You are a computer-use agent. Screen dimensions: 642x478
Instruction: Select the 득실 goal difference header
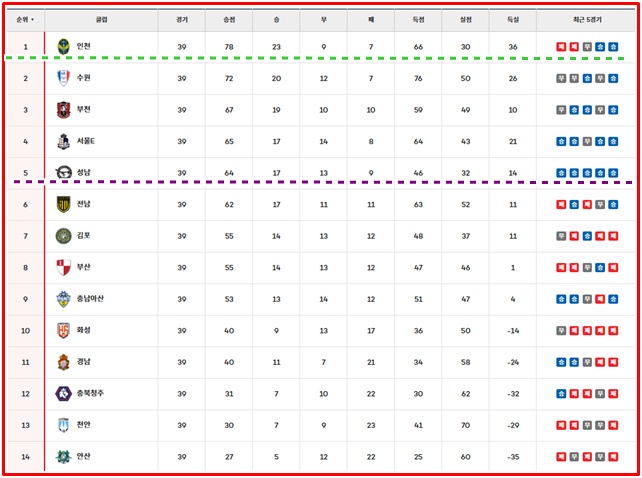tap(512, 19)
